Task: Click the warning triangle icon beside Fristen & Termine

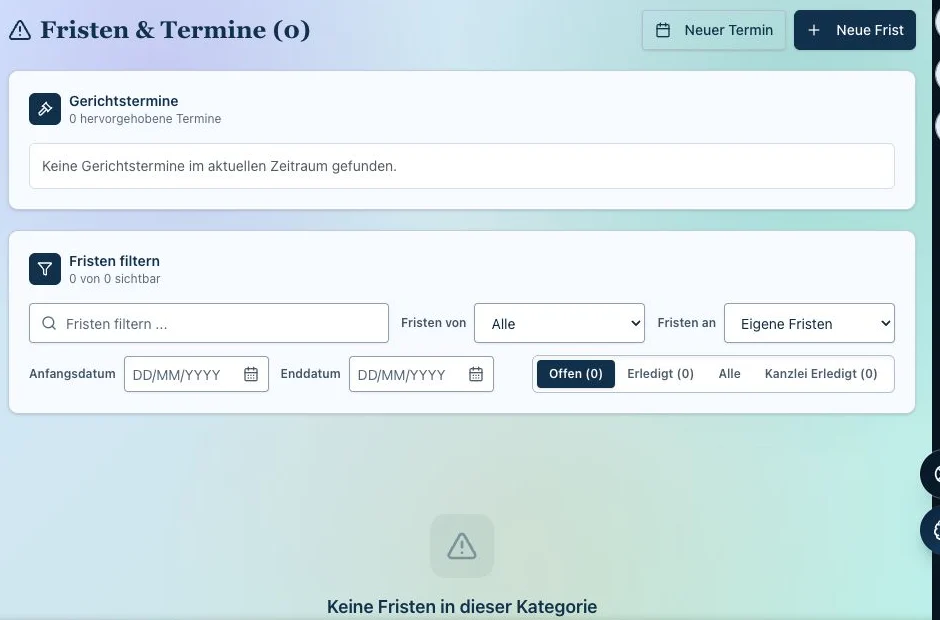Action: pyautogui.click(x=20, y=30)
